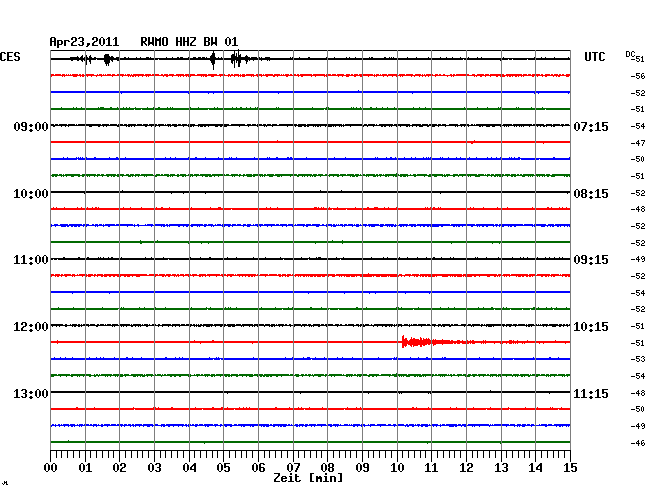
Task: Click the 09:00 local time label
Action: pyautogui.click(x=31, y=126)
